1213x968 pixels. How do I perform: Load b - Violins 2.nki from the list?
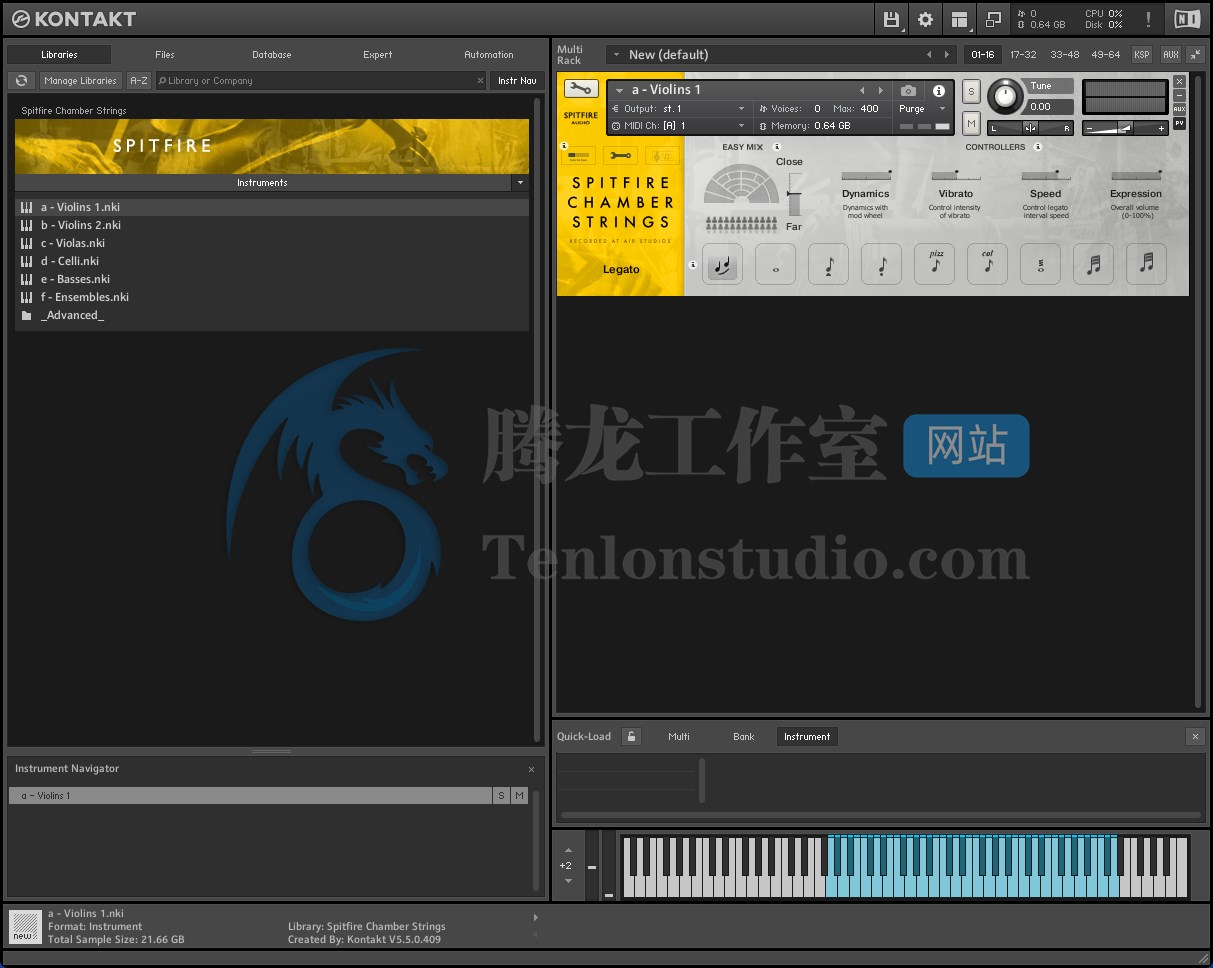point(80,225)
